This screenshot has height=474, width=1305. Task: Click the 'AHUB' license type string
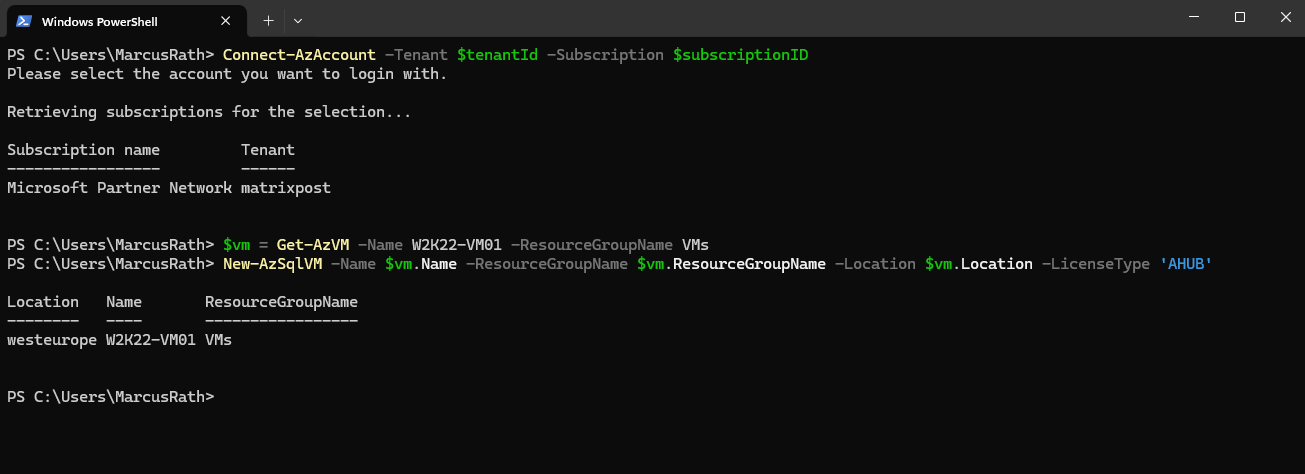1185,264
